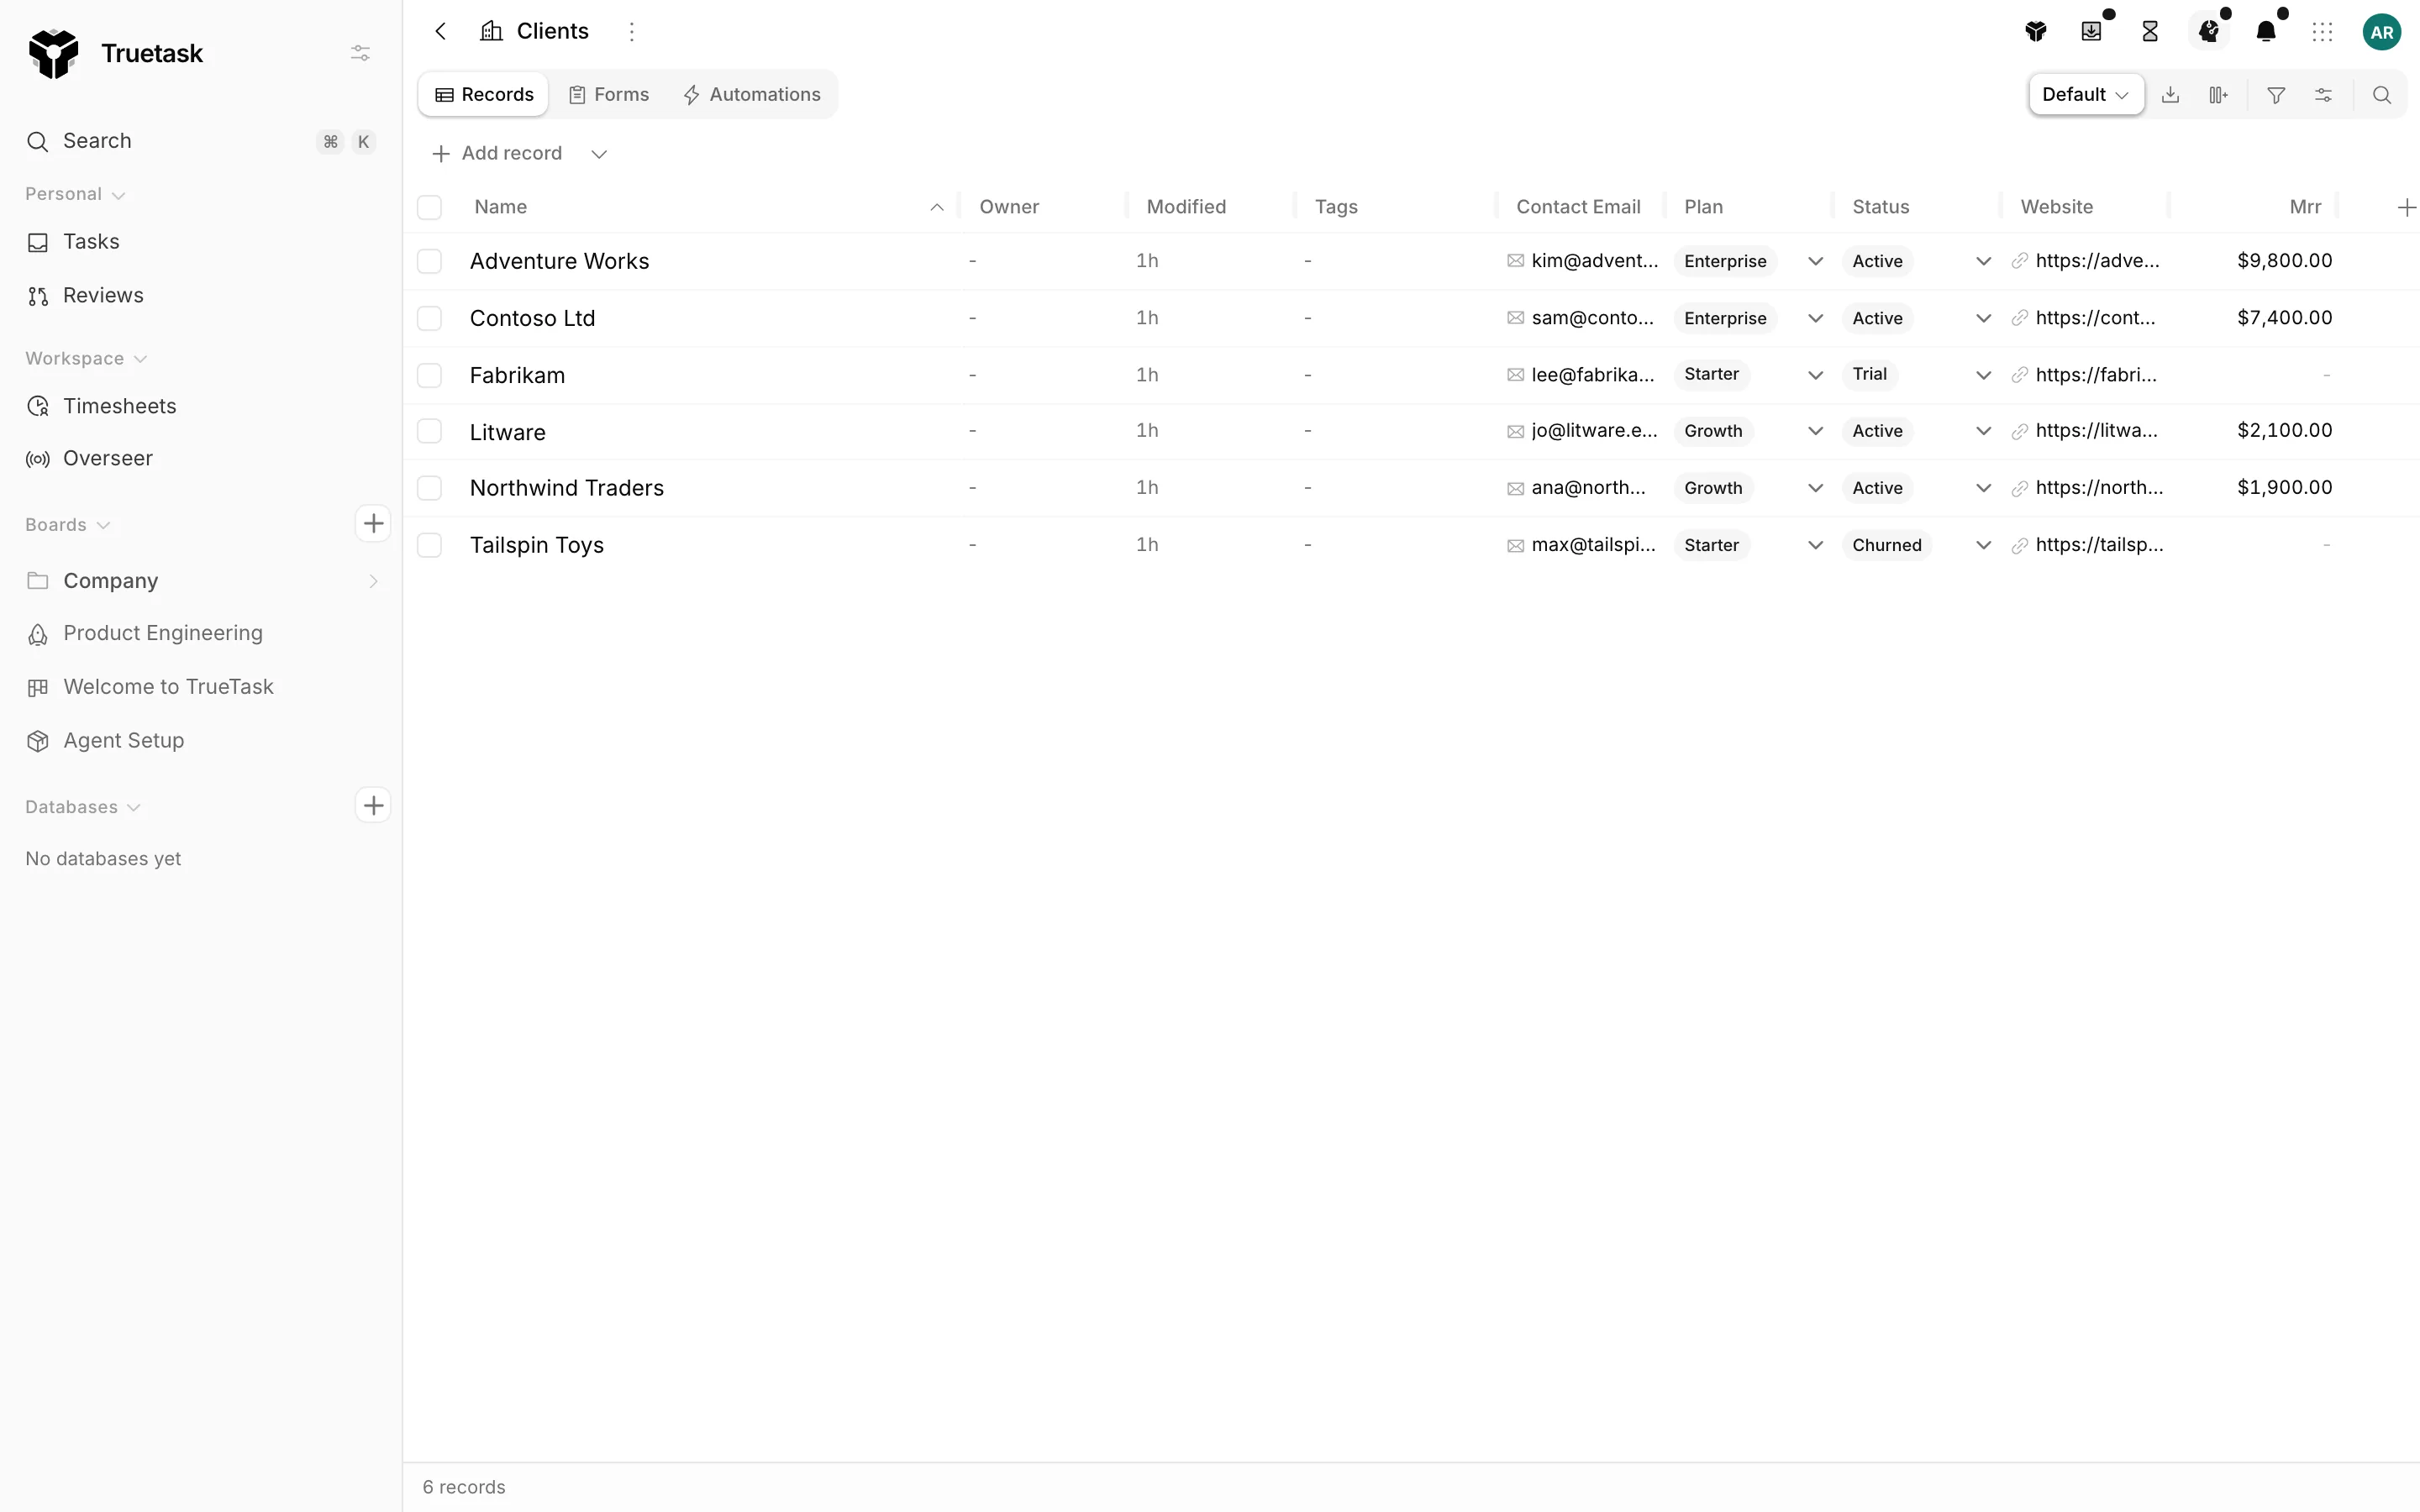Switch to the Records tab

tap(484, 95)
